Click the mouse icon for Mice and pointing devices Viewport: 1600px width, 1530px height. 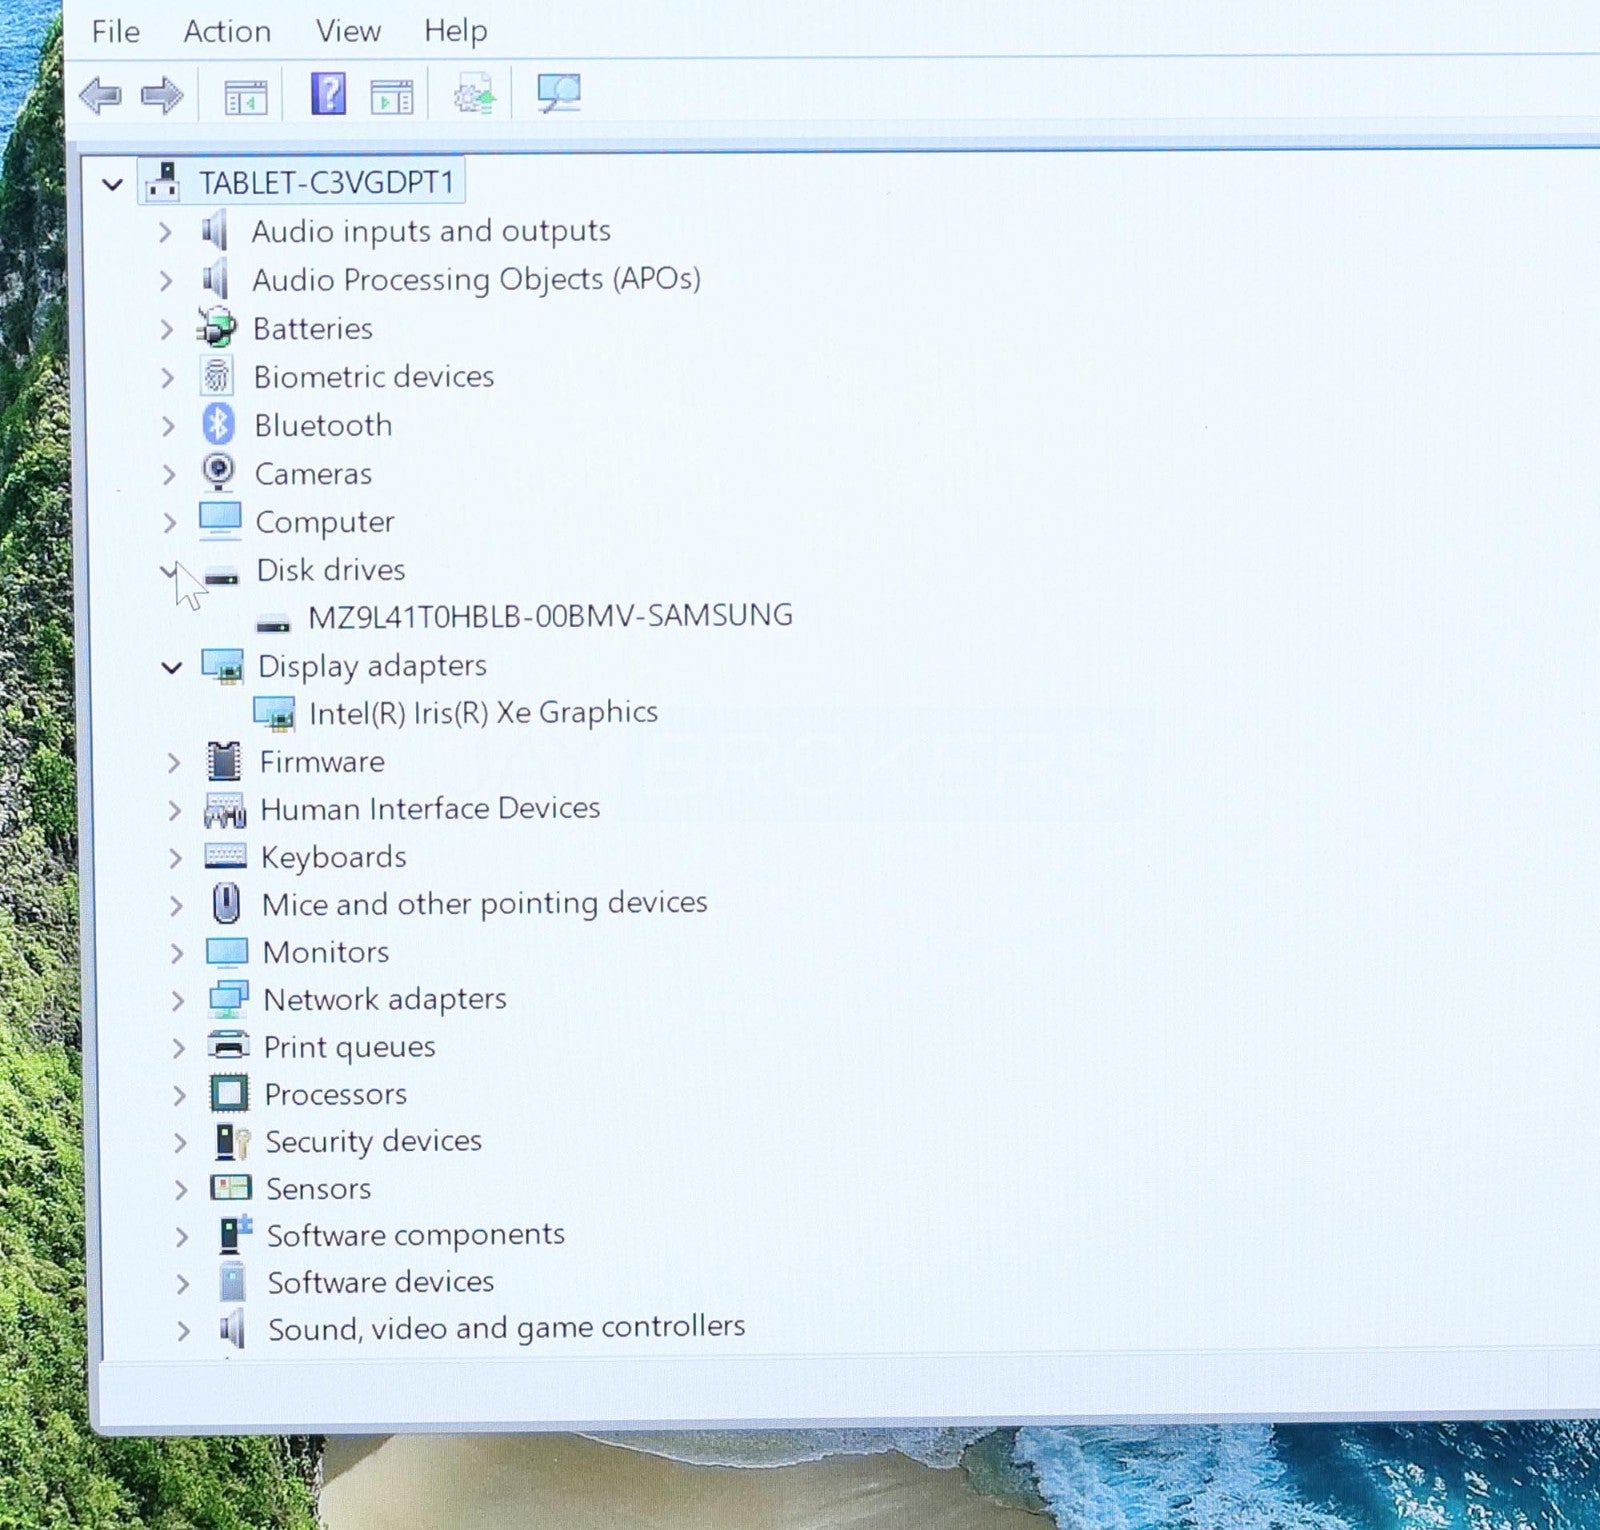point(227,904)
